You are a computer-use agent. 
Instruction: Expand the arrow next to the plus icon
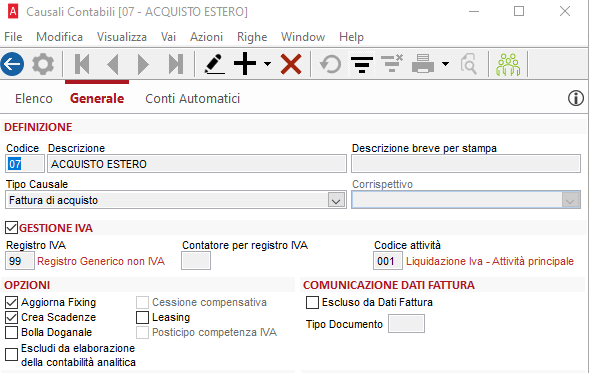click(267, 64)
